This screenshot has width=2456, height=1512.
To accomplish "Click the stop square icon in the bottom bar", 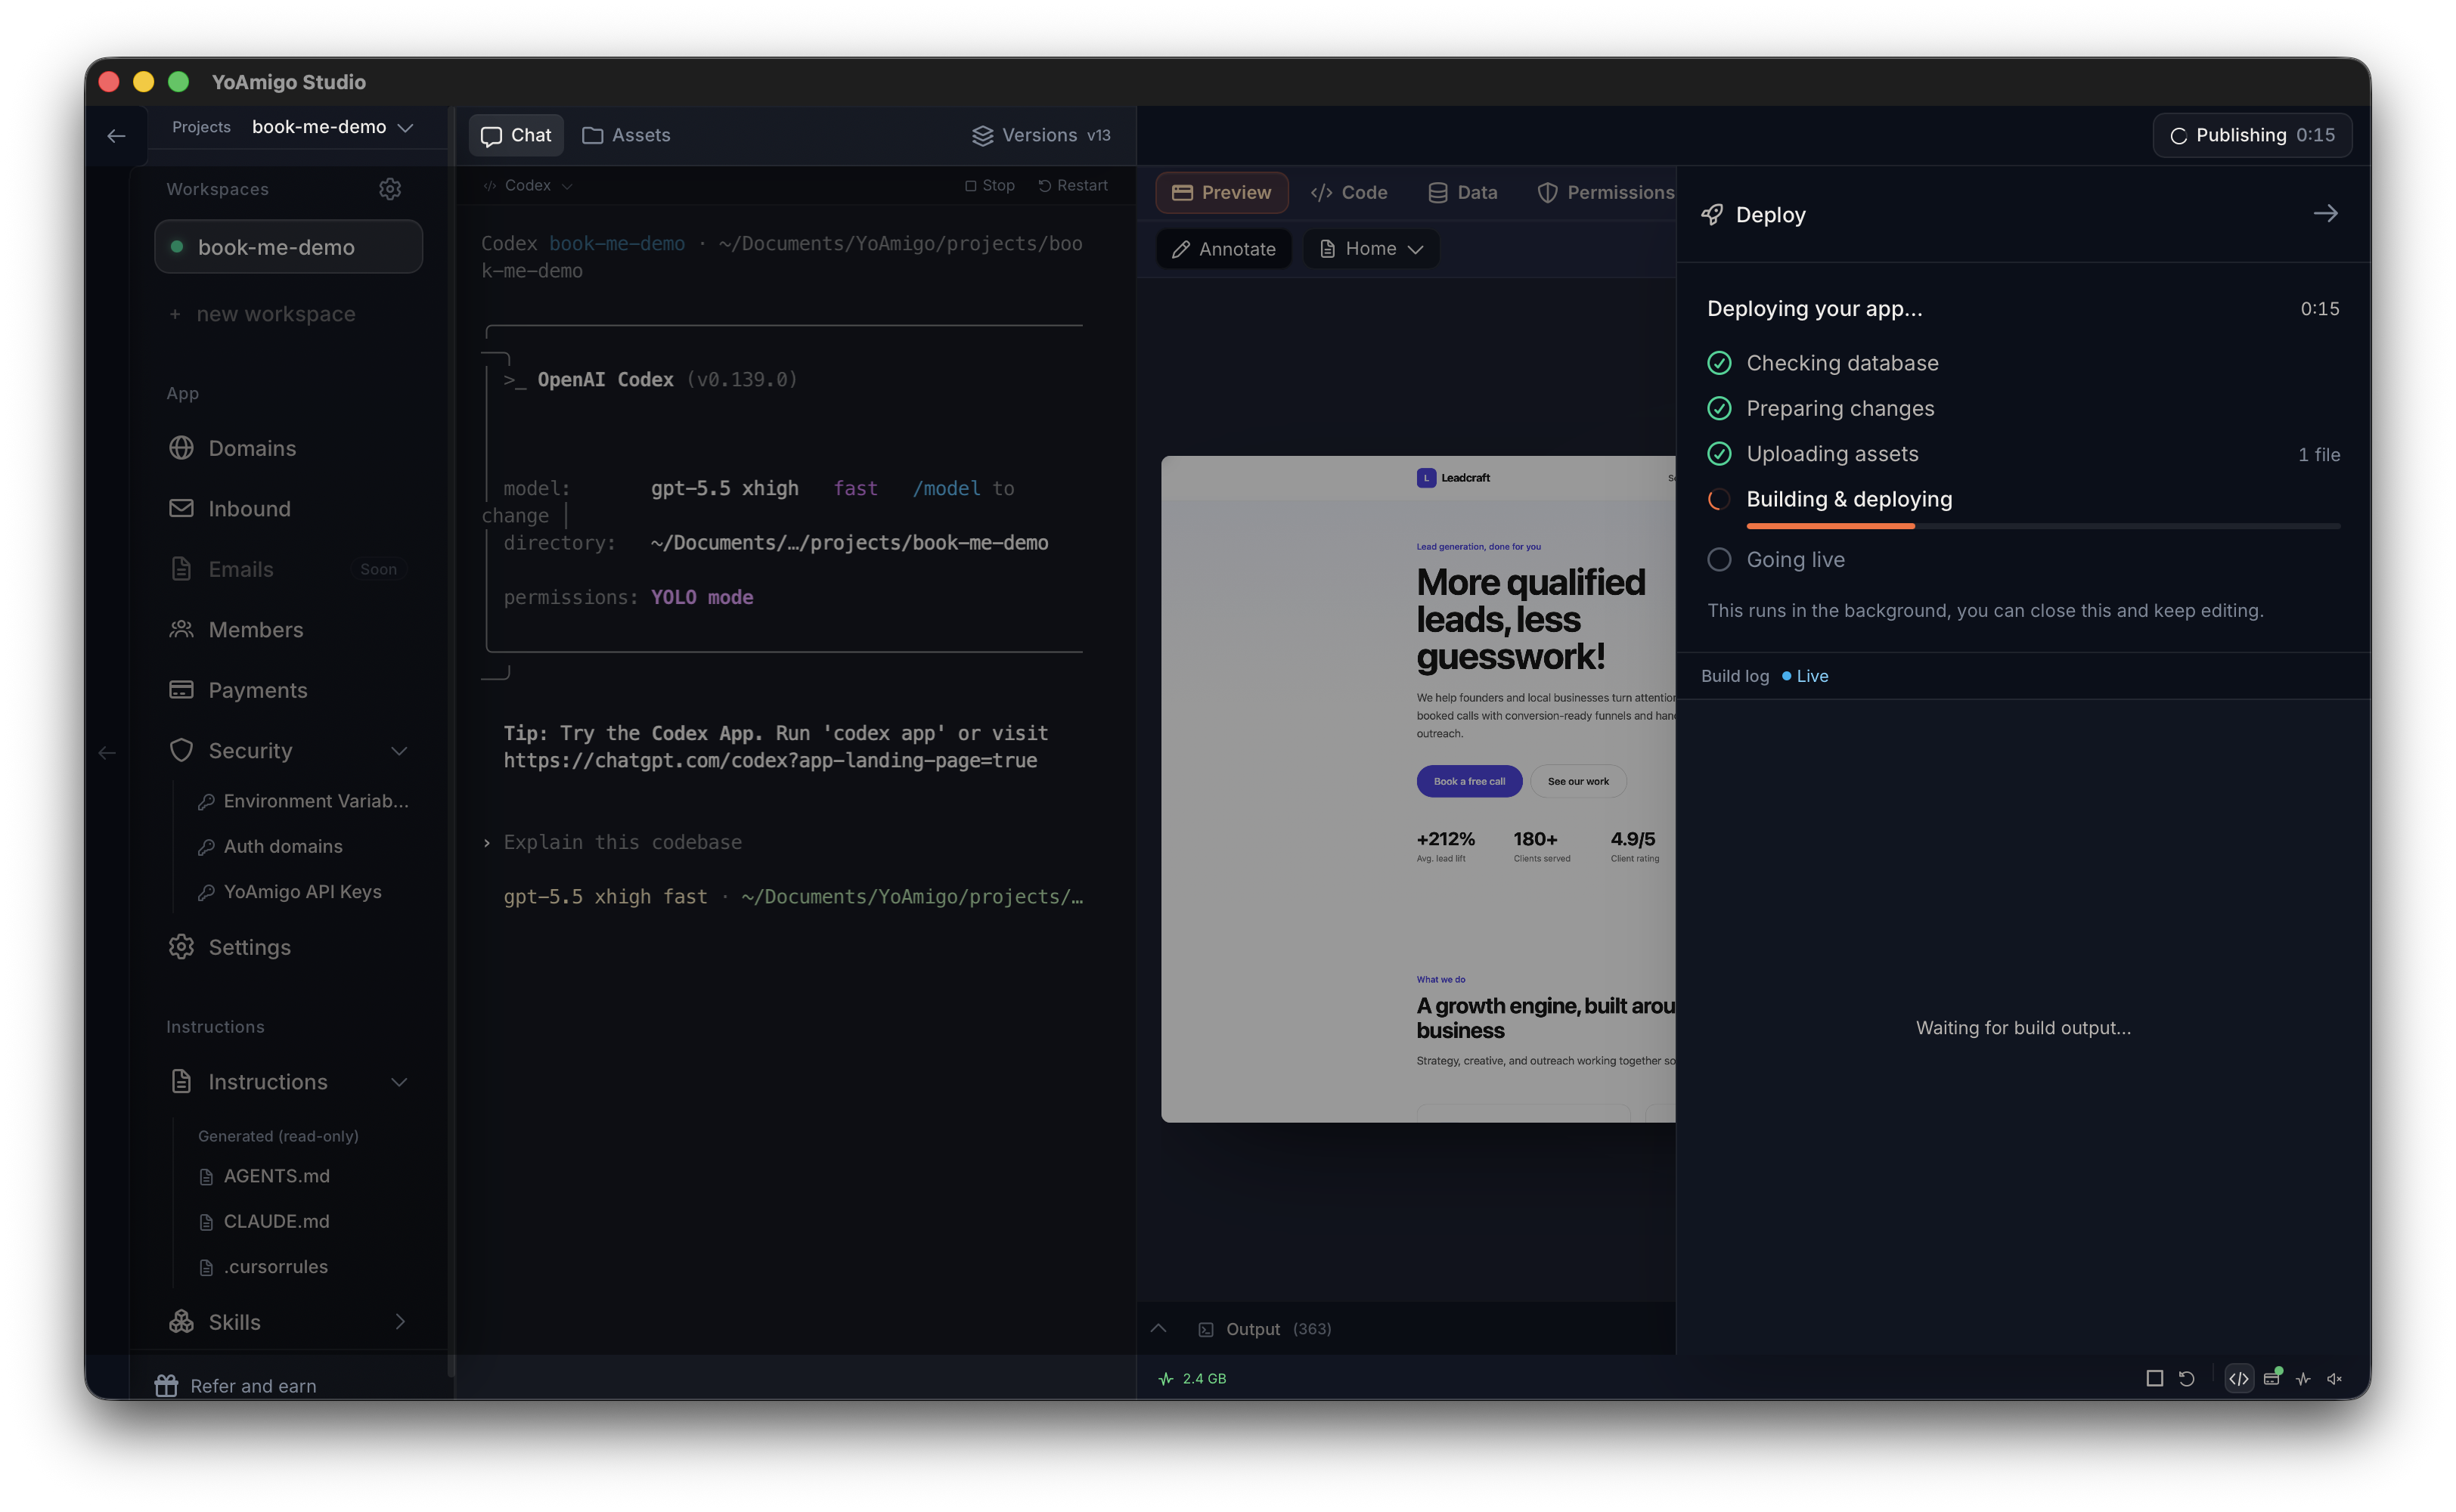I will (x=2154, y=1378).
